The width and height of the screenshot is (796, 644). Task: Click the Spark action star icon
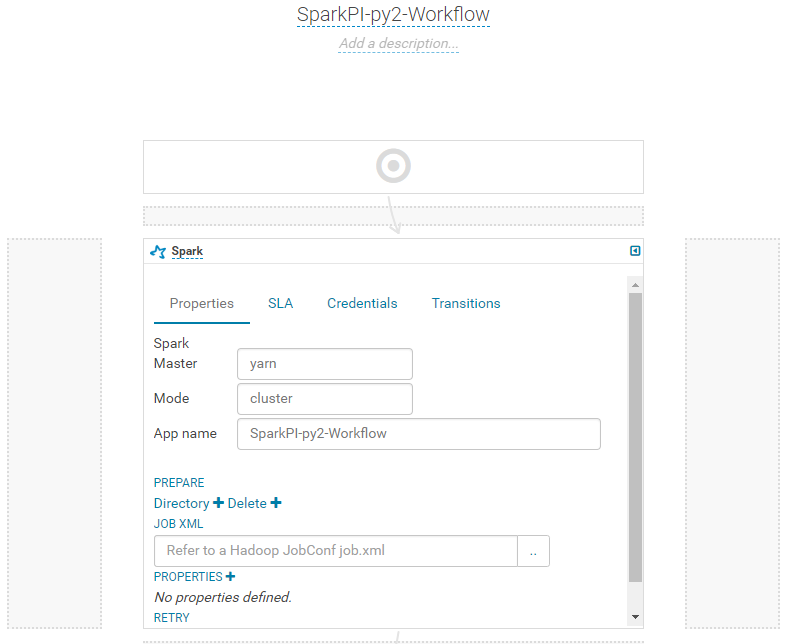click(157, 252)
